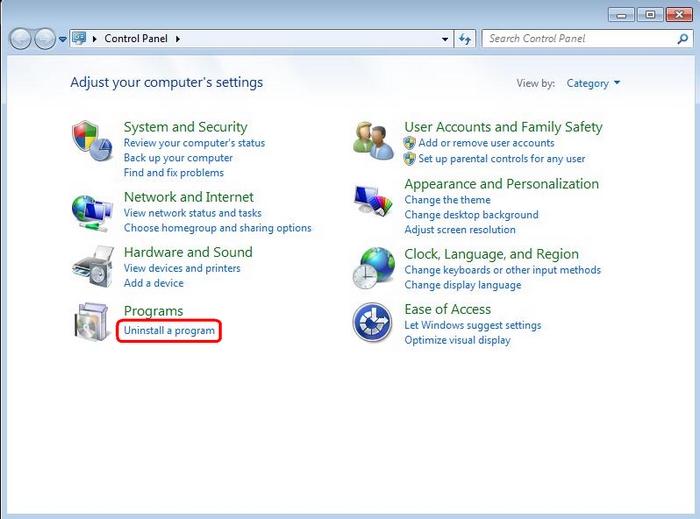Viewport: 700px width, 519px height.
Task: Open View network status and tasks
Action: [x=192, y=213]
